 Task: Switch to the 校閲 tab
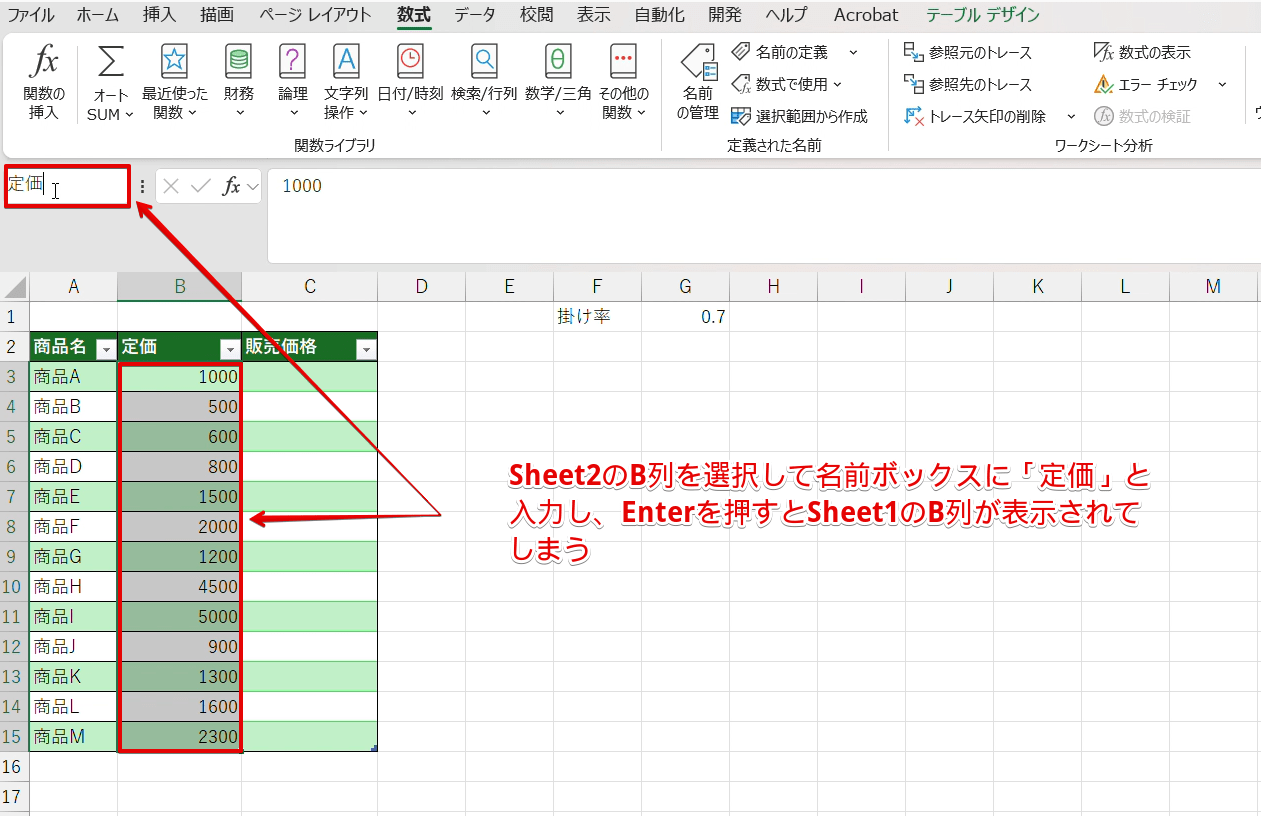536,15
